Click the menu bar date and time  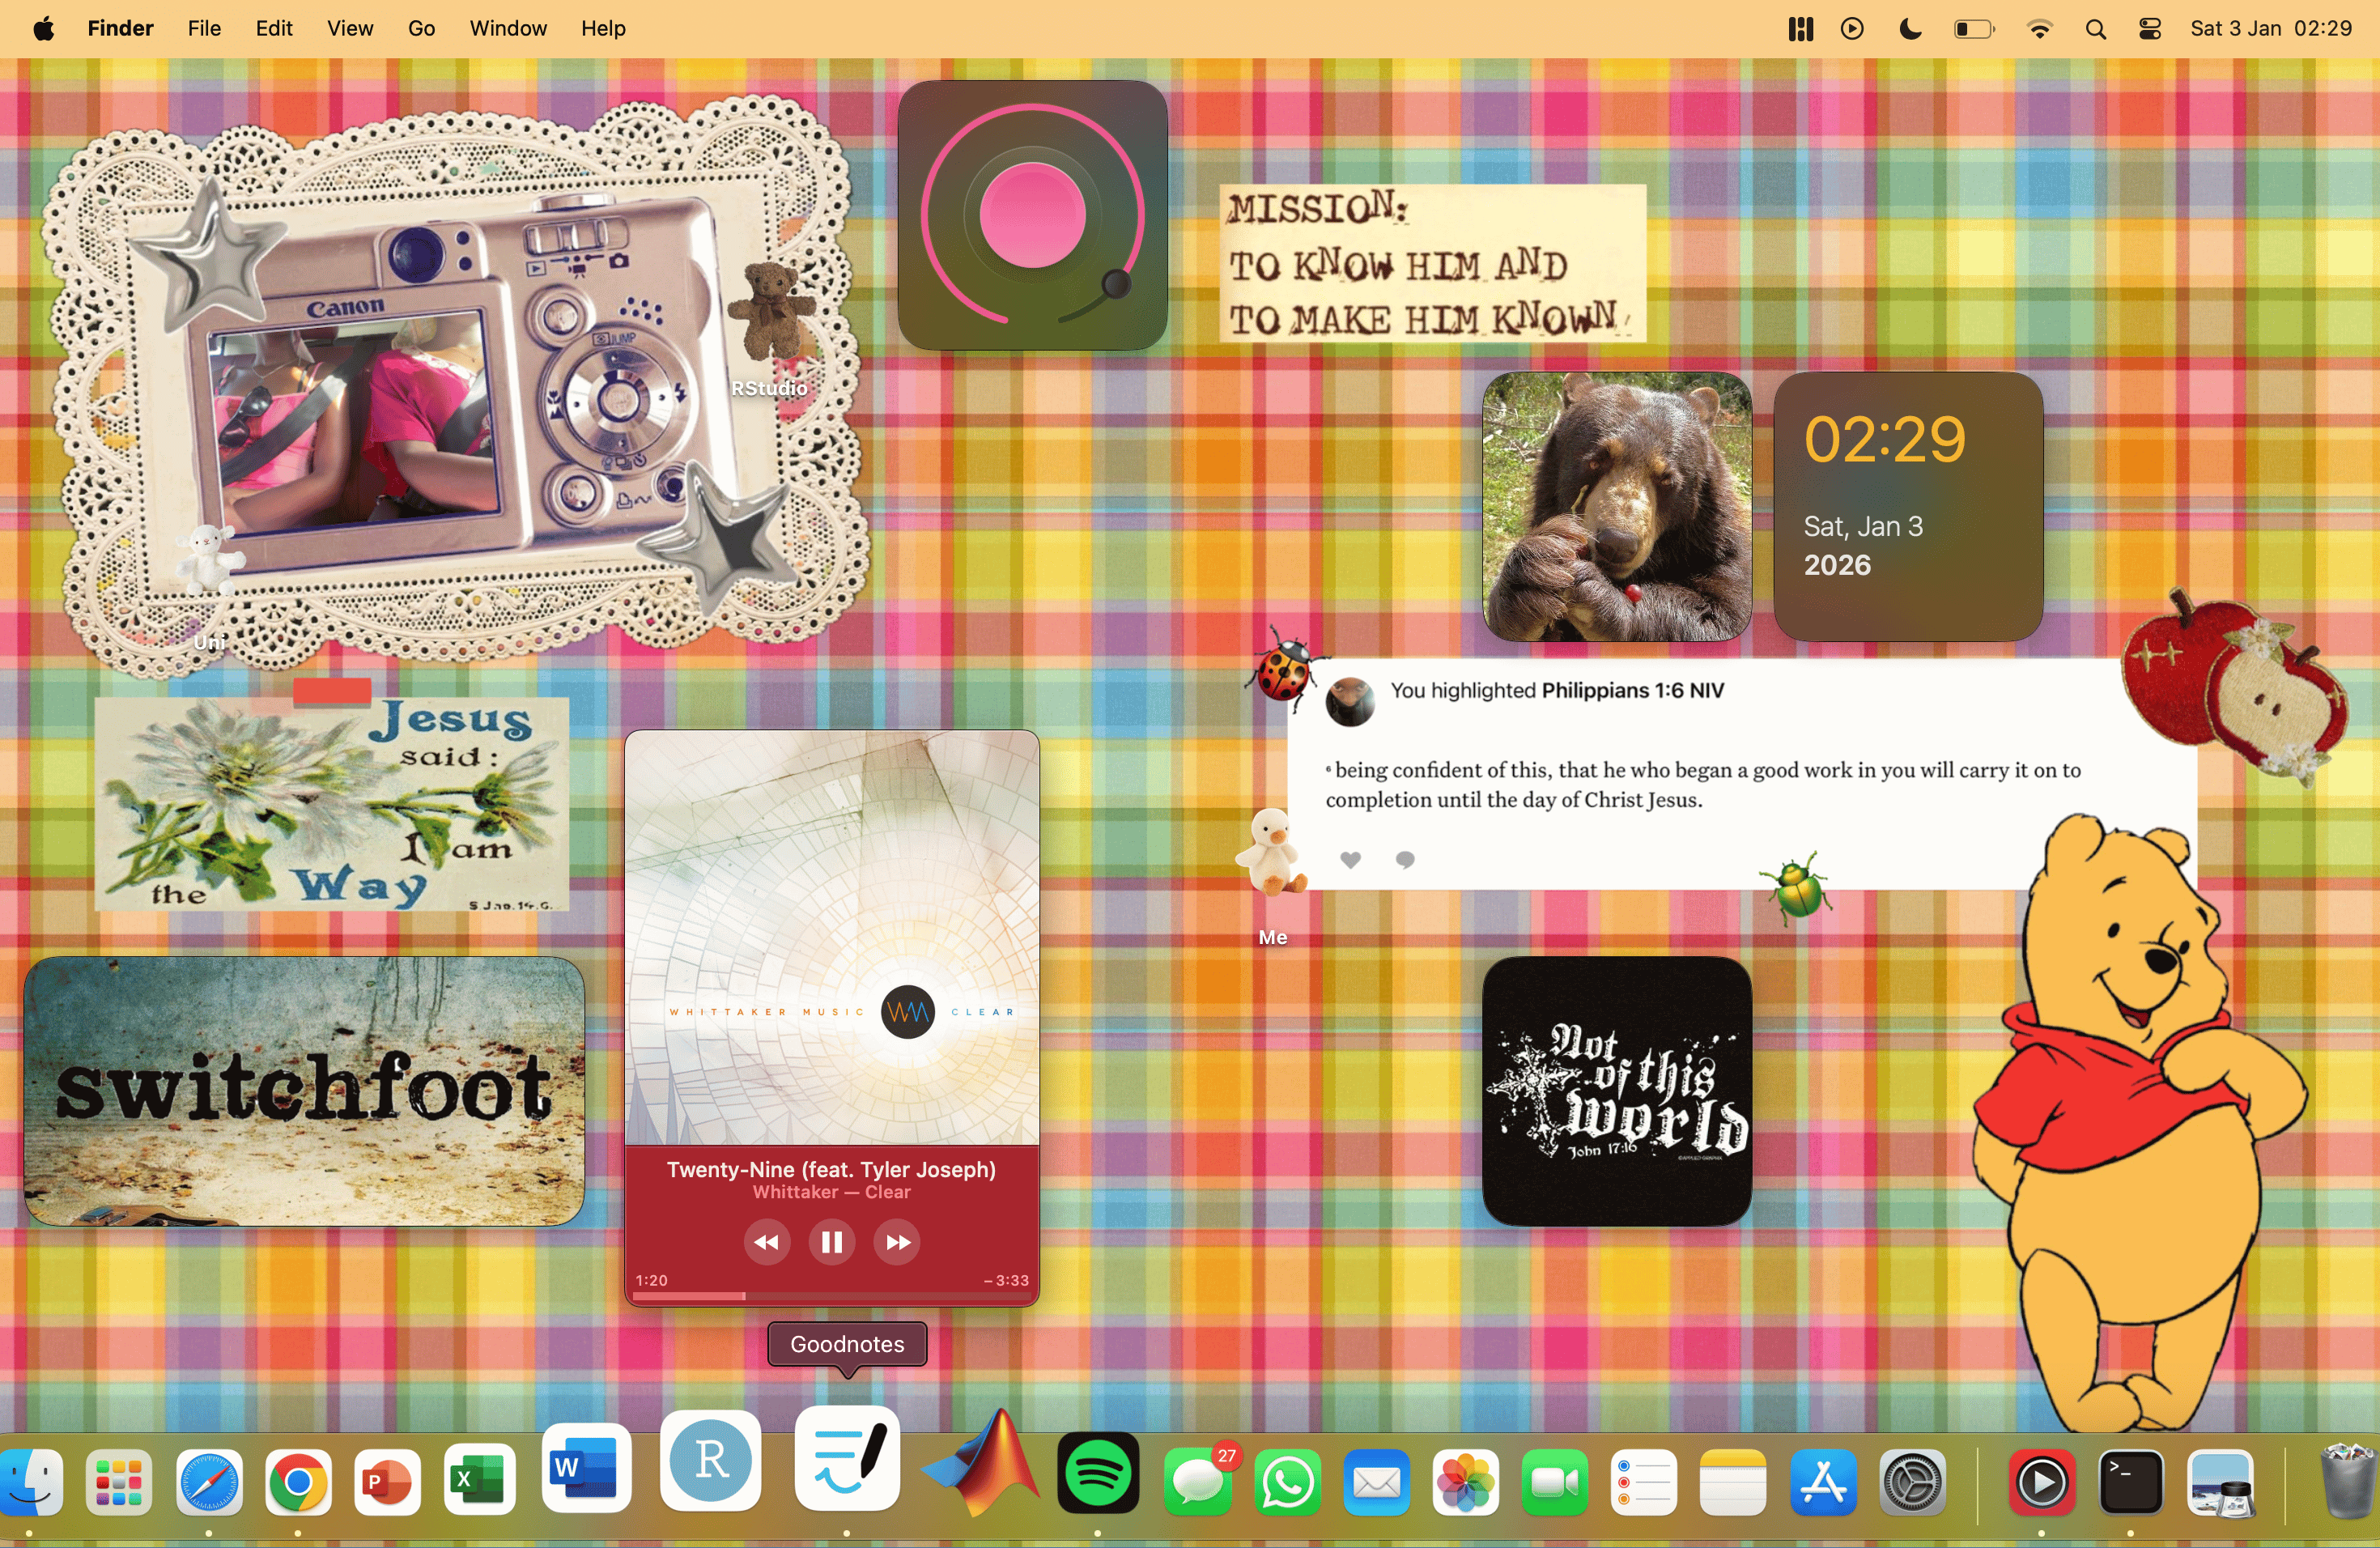point(2271,28)
